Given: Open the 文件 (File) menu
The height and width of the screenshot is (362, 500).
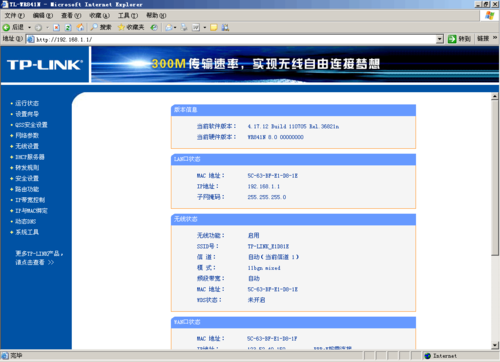Looking at the screenshot, I should pyautogui.click(x=14, y=15).
